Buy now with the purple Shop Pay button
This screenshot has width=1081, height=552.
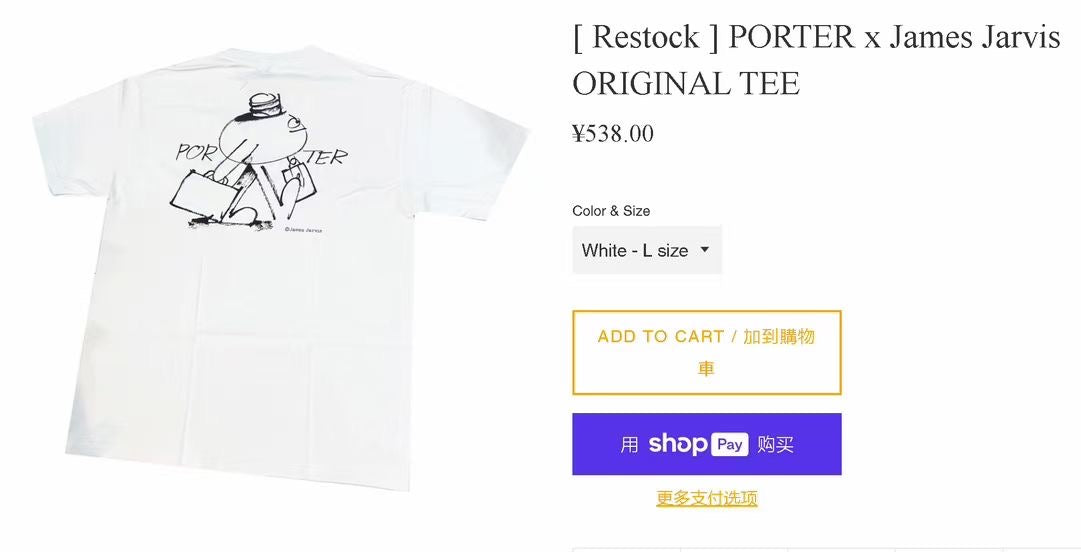click(x=707, y=444)
